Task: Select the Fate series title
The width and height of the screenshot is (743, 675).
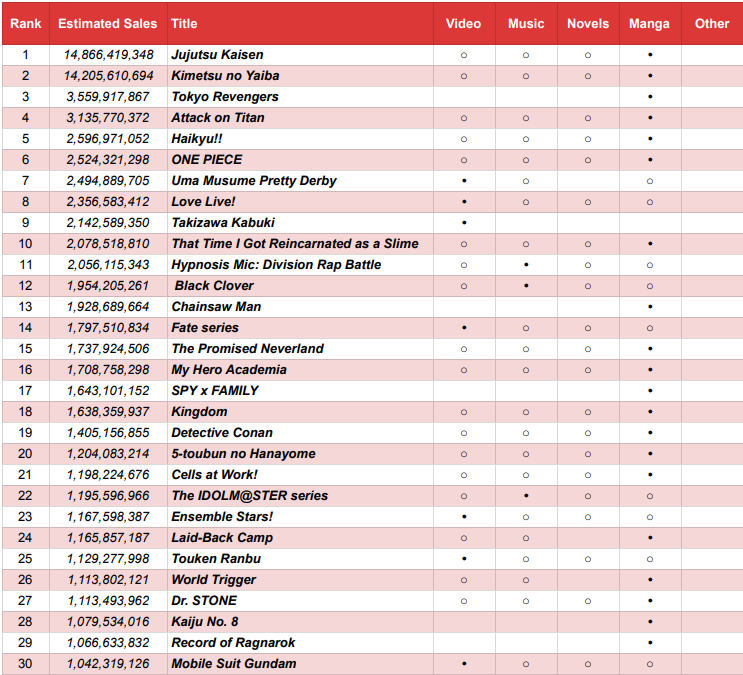Action: click(x=205, y=328)
